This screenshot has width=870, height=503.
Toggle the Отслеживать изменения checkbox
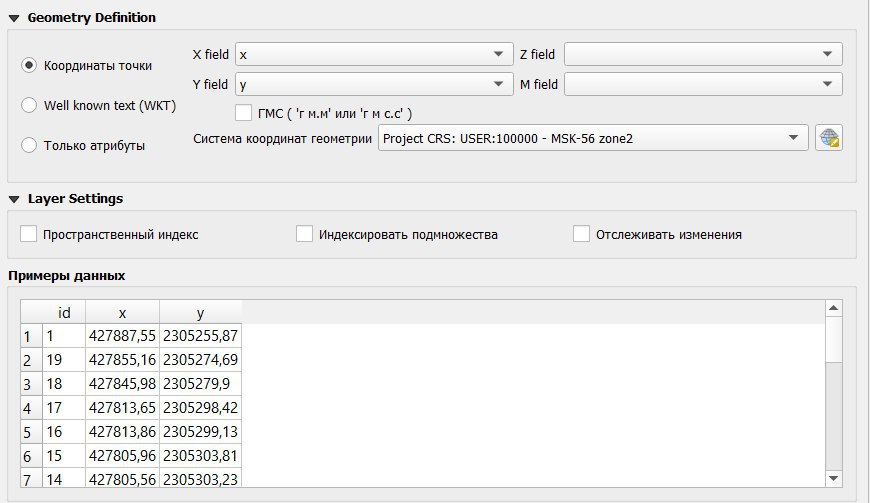coord(581,234)
